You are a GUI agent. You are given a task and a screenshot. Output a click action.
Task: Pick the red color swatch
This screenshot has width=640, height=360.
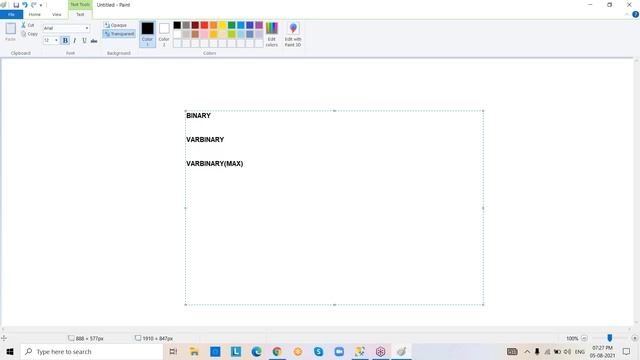pos(204,25)
